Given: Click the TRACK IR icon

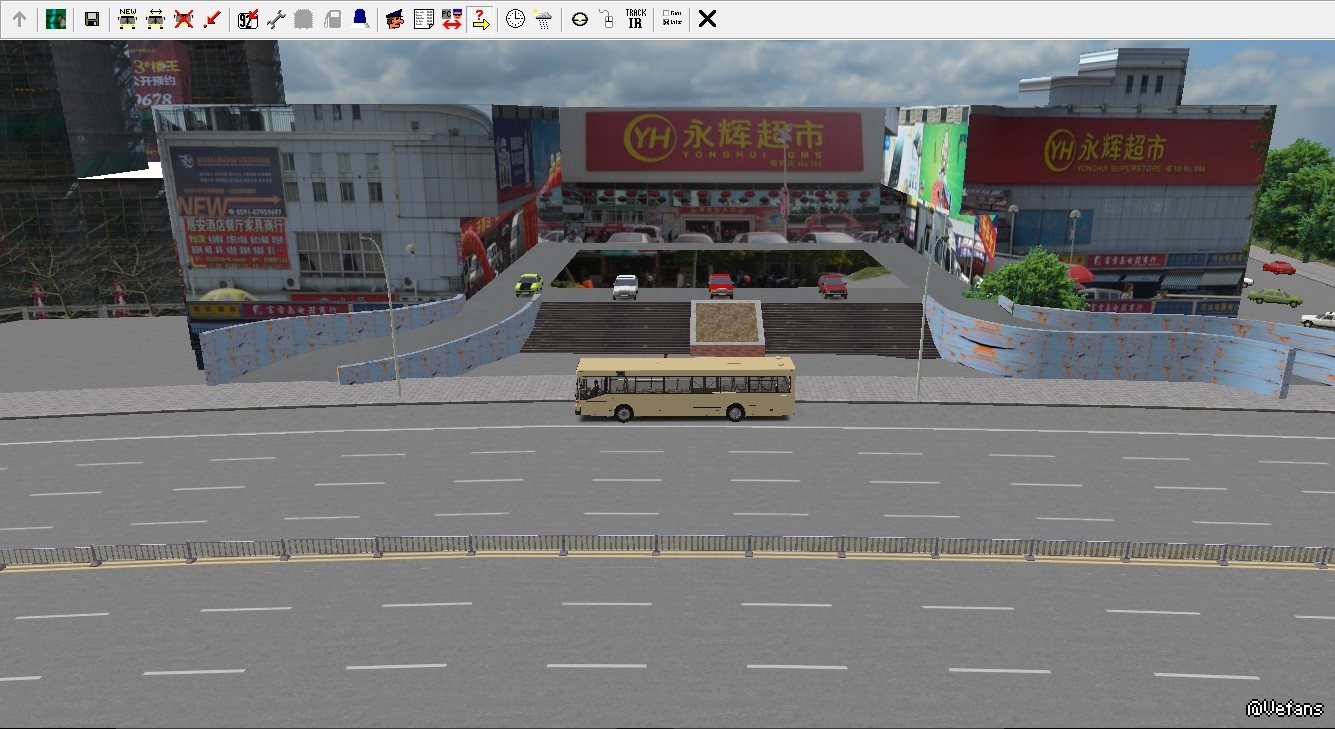Looking at the screenshot, I should [635, 19].
